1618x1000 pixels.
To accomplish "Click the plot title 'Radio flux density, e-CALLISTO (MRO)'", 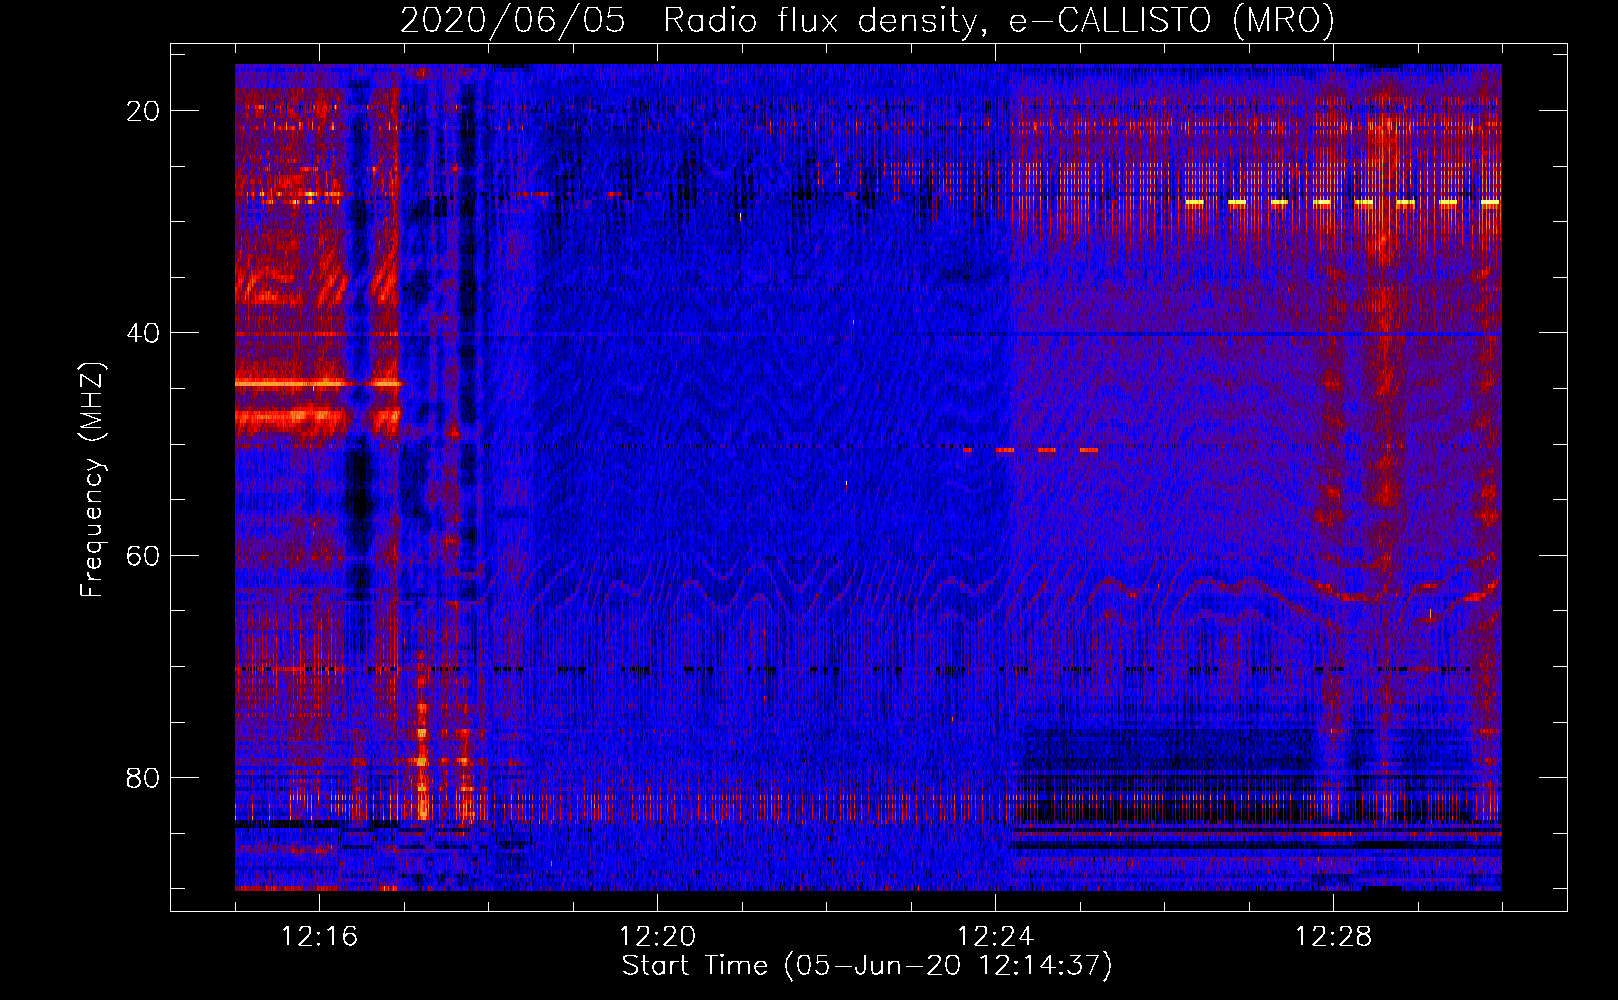I will click(999, 20).
